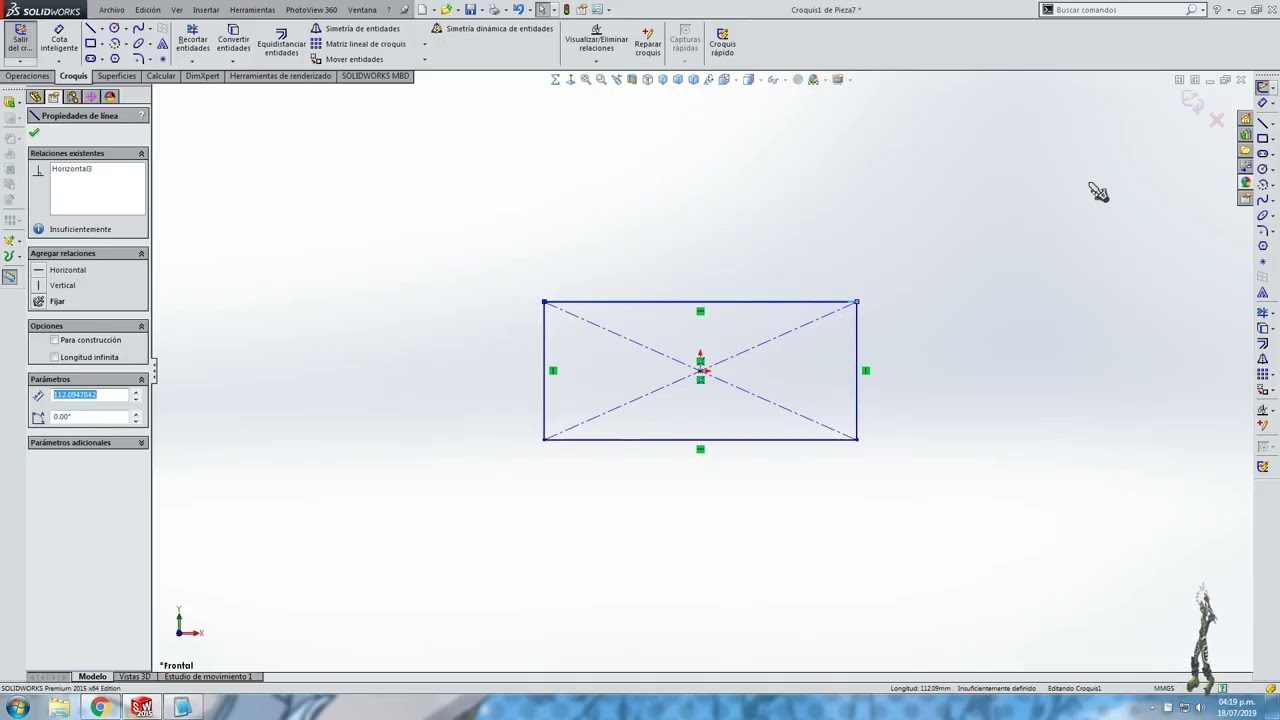Open dropdown under Recortar entidades
Image resolution: width=1280 pixels, height=720 pixels.
pyautogui.click(x=192, y=61)
